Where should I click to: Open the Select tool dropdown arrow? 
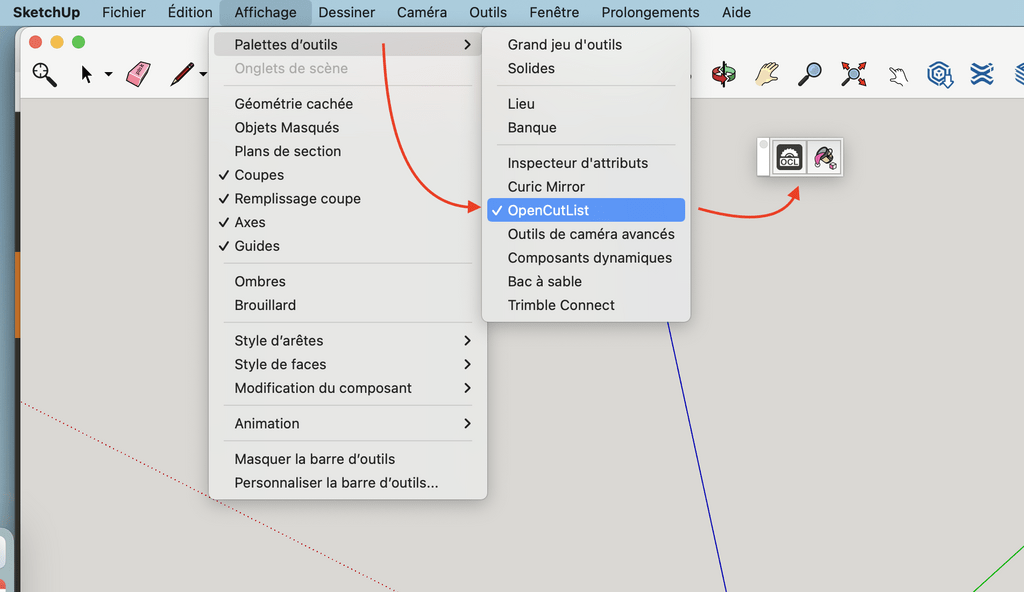point(108,74)
